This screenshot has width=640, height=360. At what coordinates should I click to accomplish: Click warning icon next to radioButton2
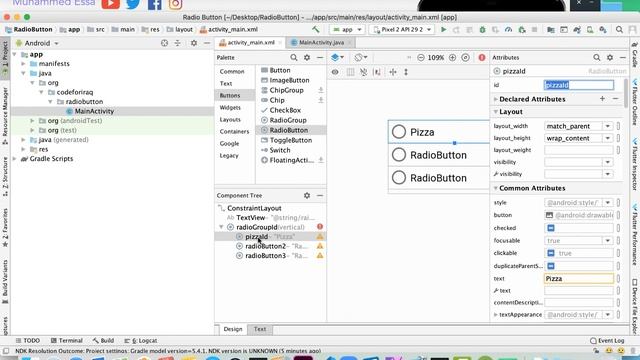(x=320, y=246)
